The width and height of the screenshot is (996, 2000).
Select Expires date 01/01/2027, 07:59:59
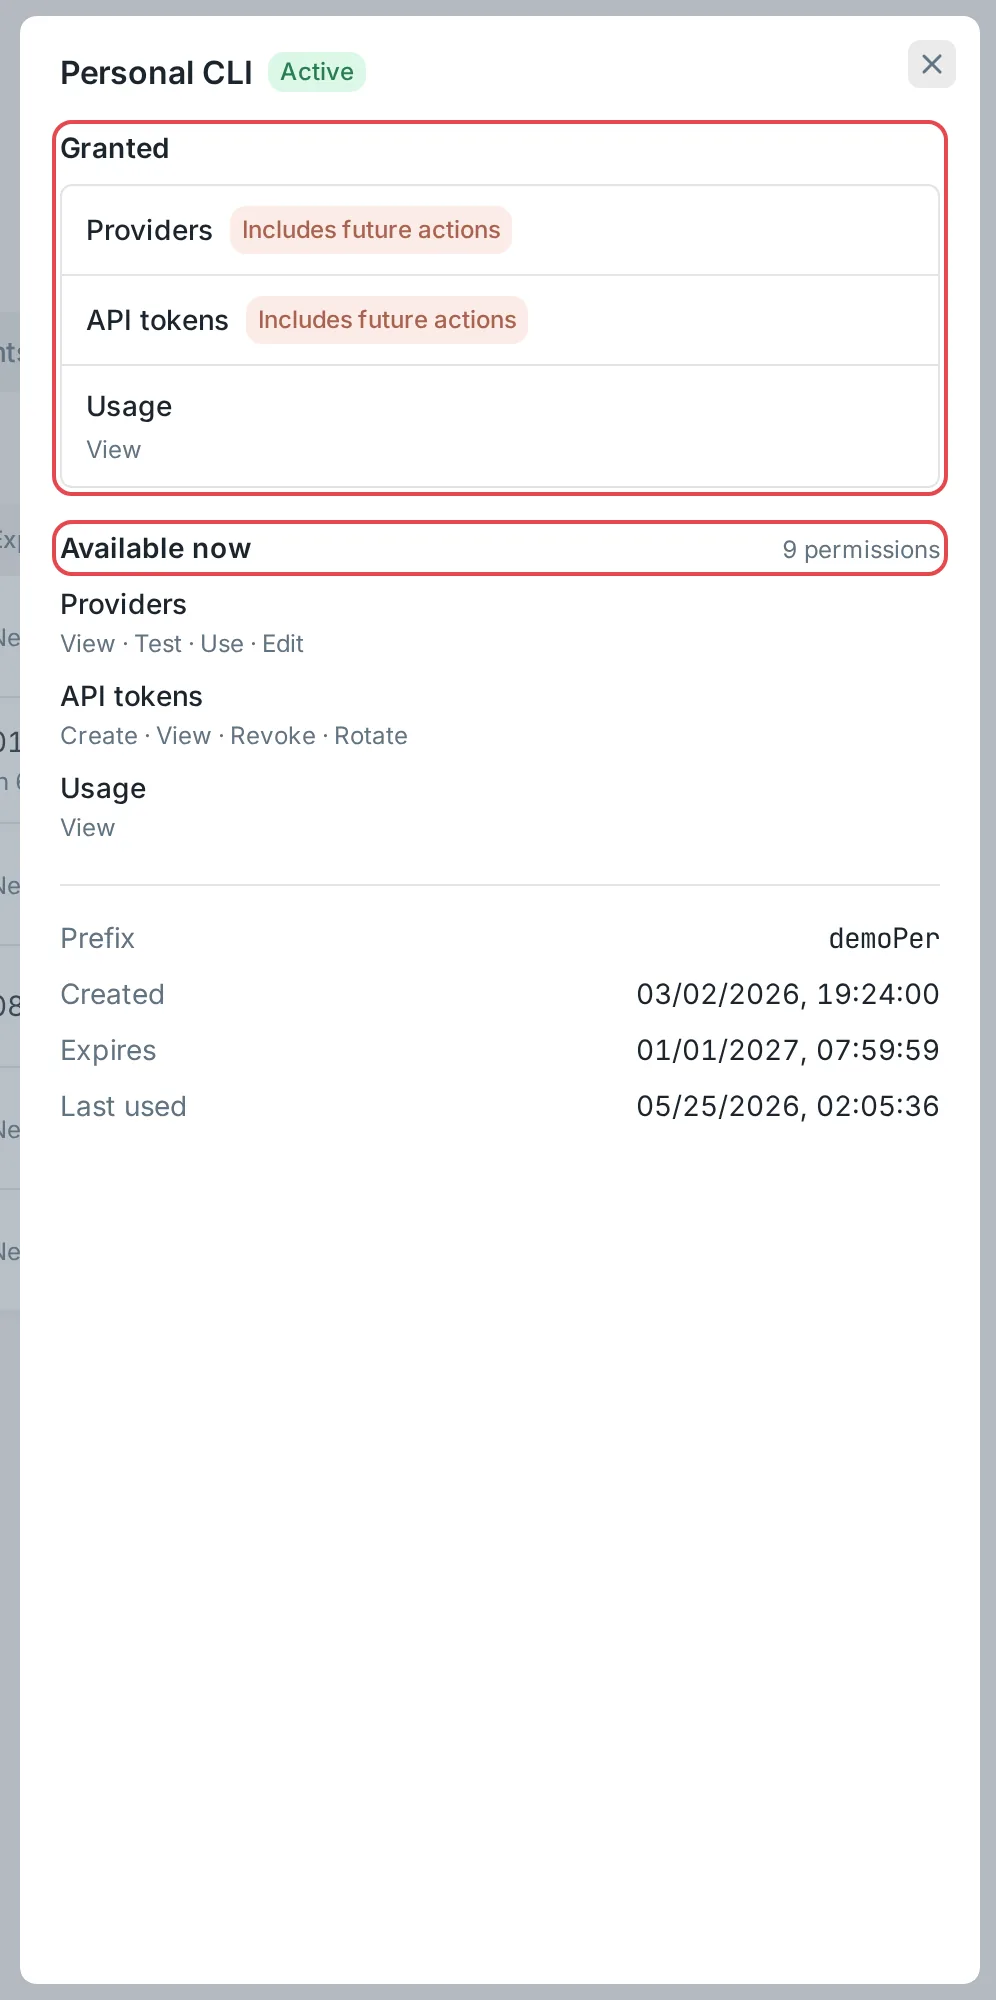point(788,1050)
